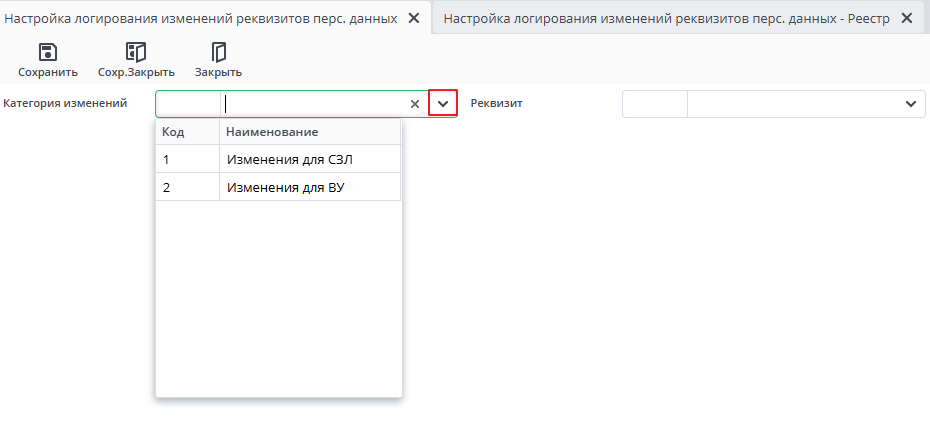
Task: Click the Код column header
Action: pos(187,132)
